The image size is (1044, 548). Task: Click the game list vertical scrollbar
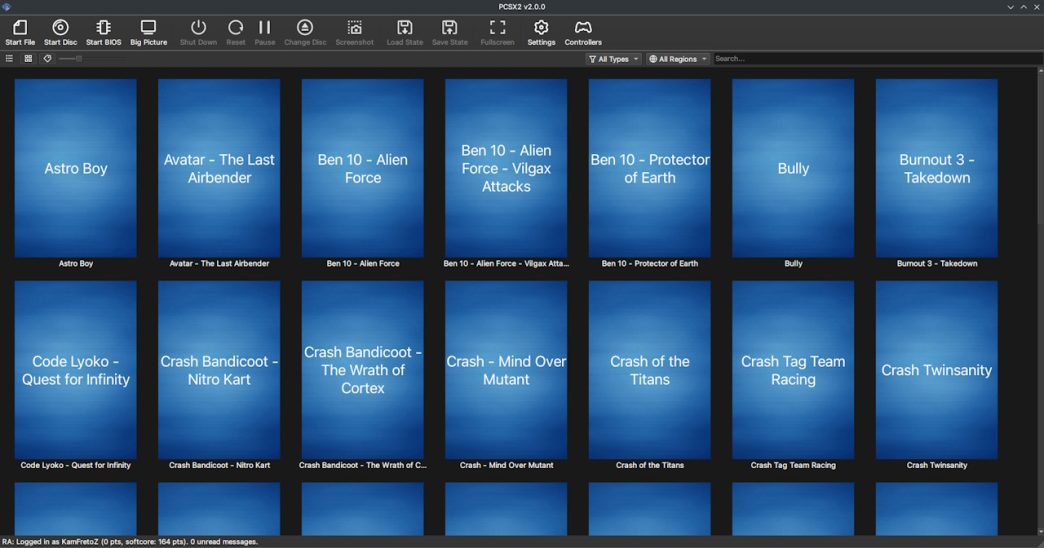coord(1041,301)
